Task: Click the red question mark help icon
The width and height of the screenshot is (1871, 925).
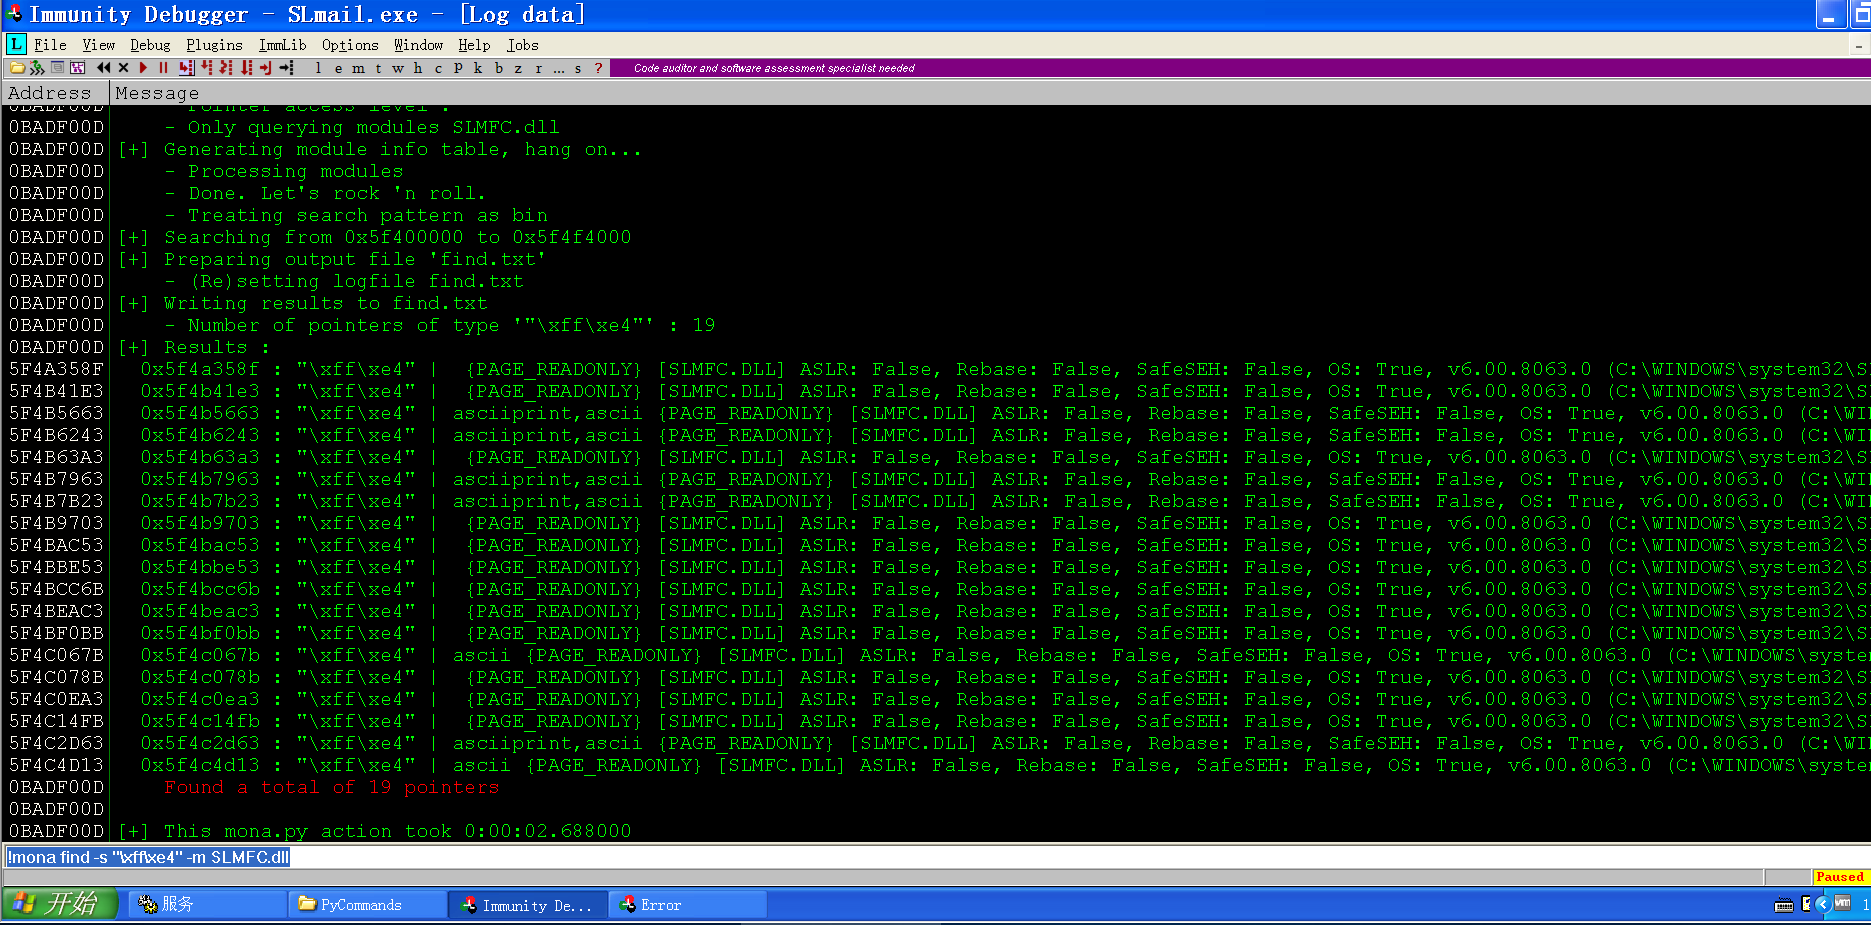Action: point(598,68)
